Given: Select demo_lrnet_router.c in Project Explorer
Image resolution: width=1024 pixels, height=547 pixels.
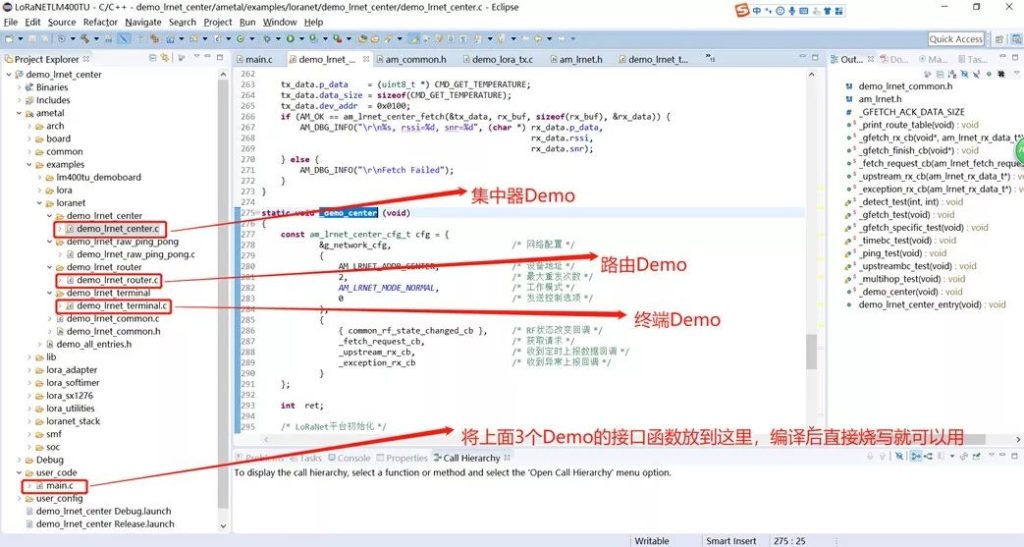Looking at the screenshot, I should tap(117, 280).
